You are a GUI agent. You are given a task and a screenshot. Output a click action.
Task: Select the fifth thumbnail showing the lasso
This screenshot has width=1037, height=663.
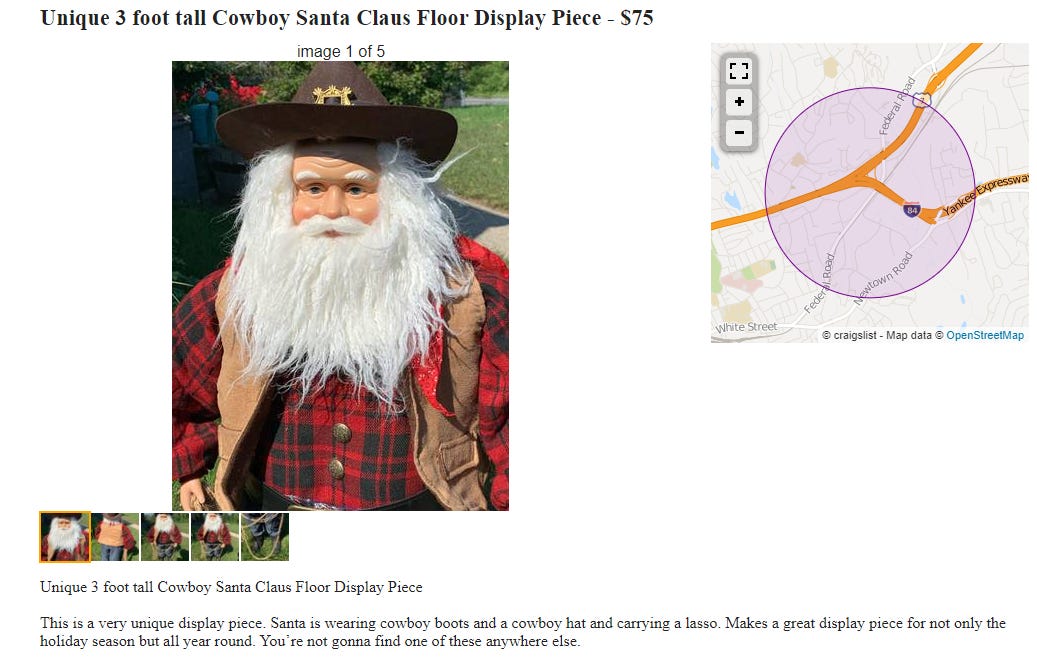pos(265,537)
